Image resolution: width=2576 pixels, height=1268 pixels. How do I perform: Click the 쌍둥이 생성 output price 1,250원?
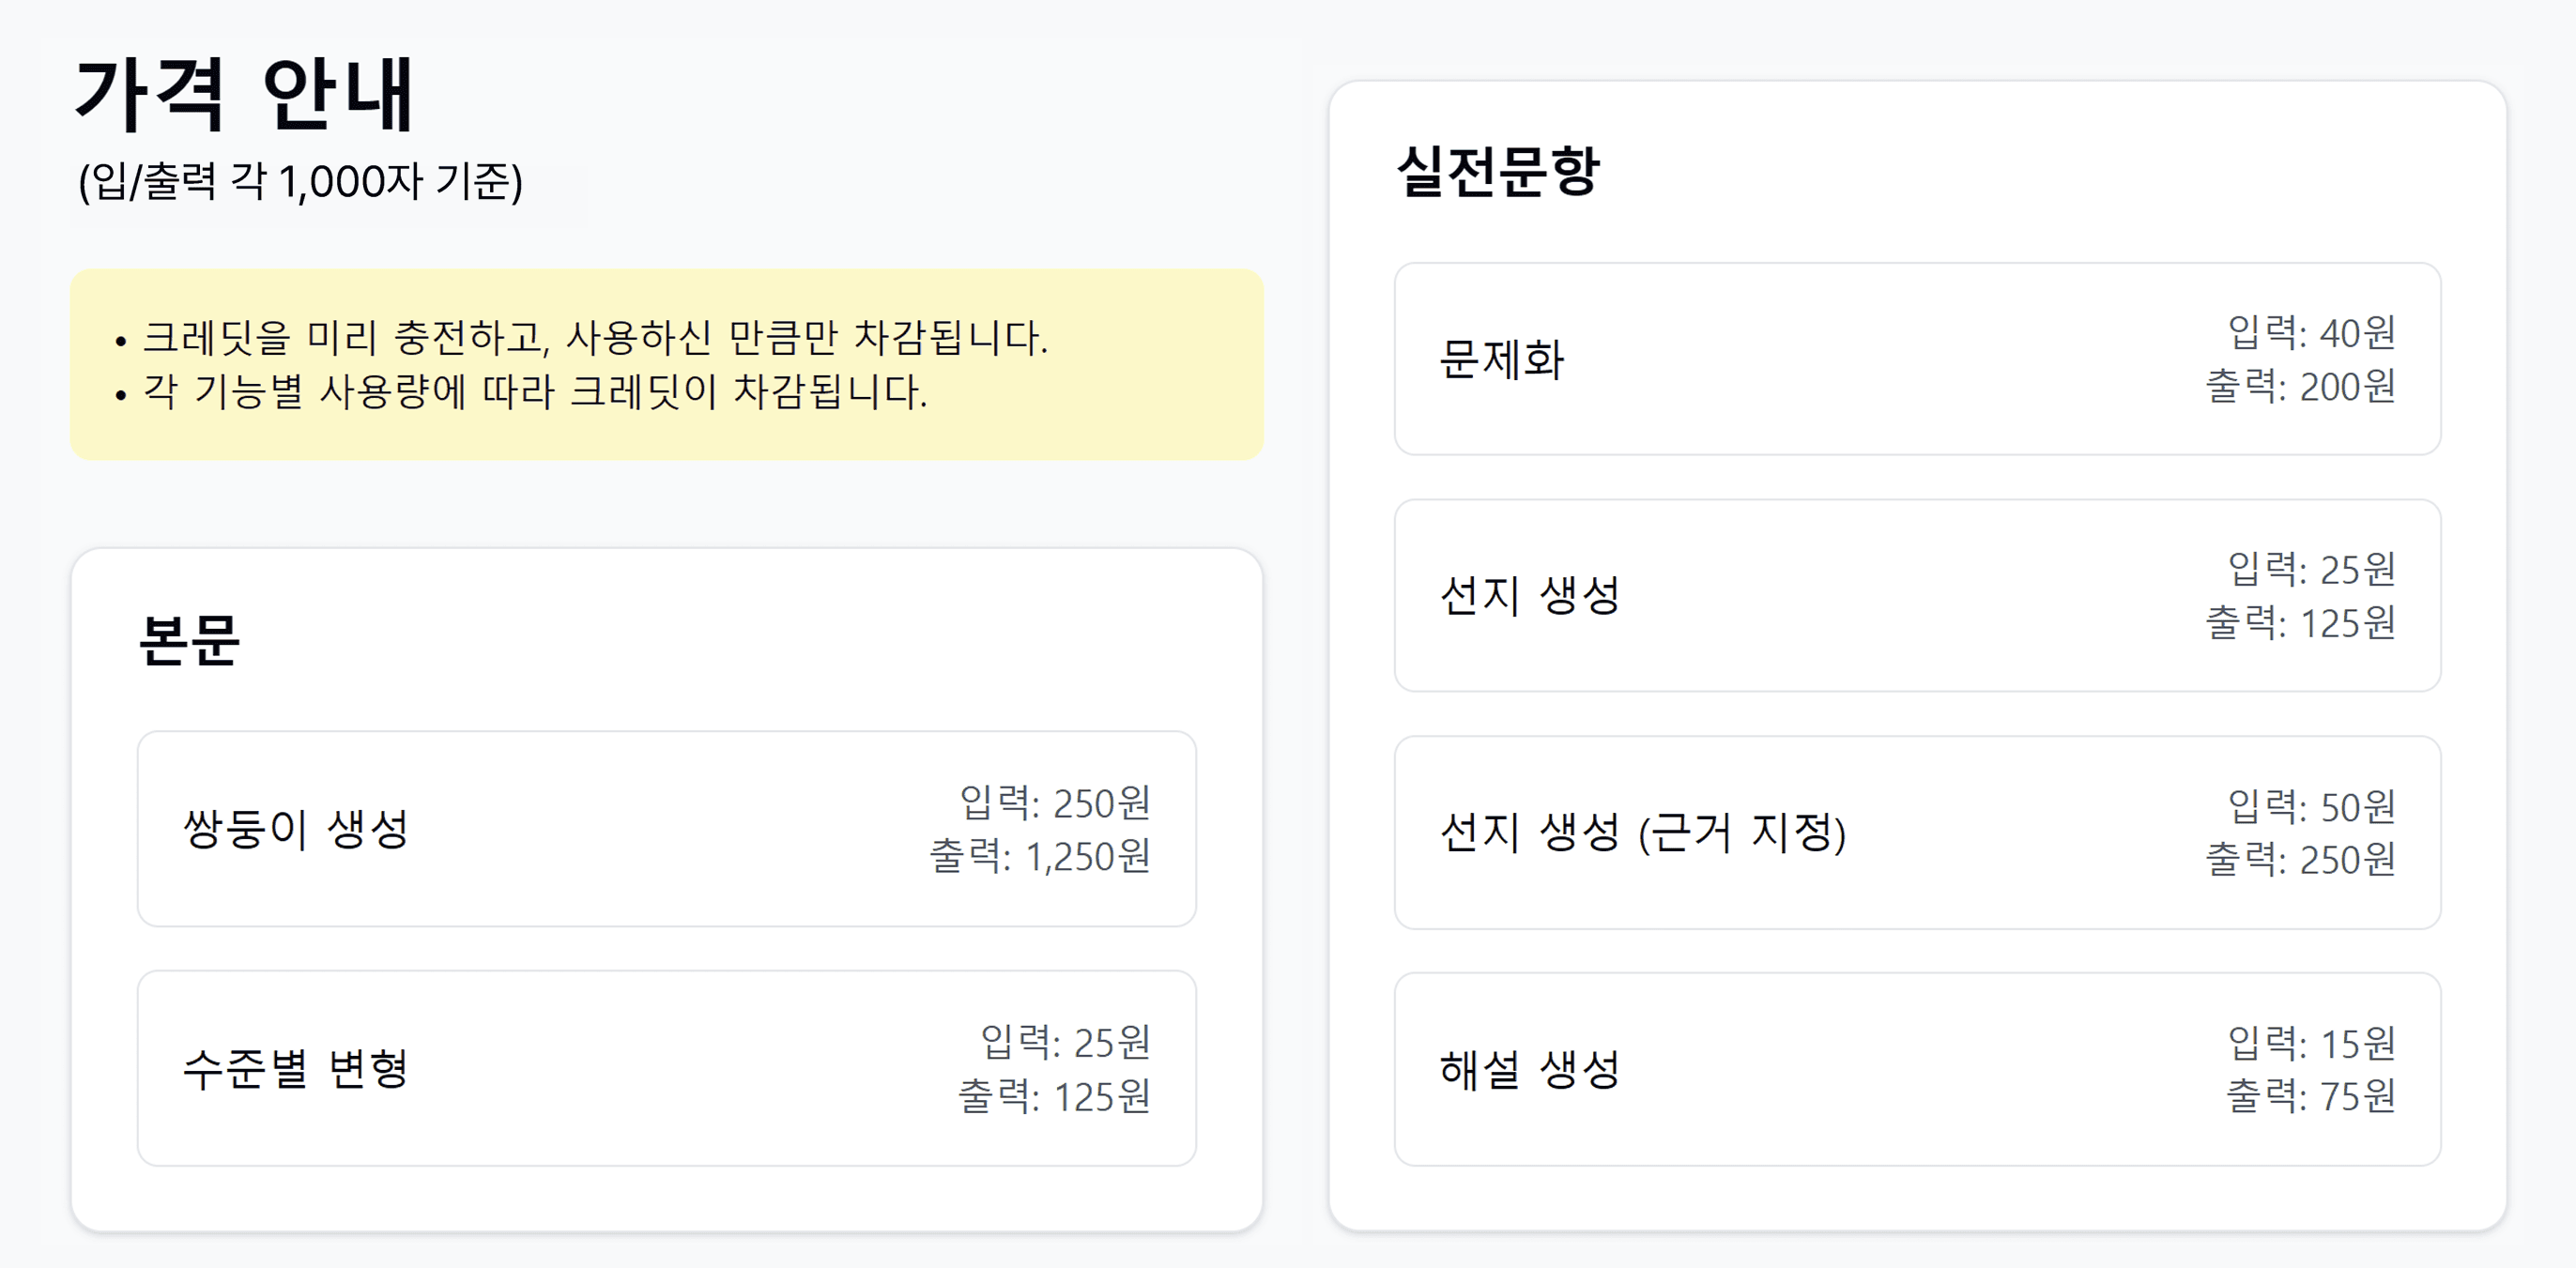click(1040, 857)
